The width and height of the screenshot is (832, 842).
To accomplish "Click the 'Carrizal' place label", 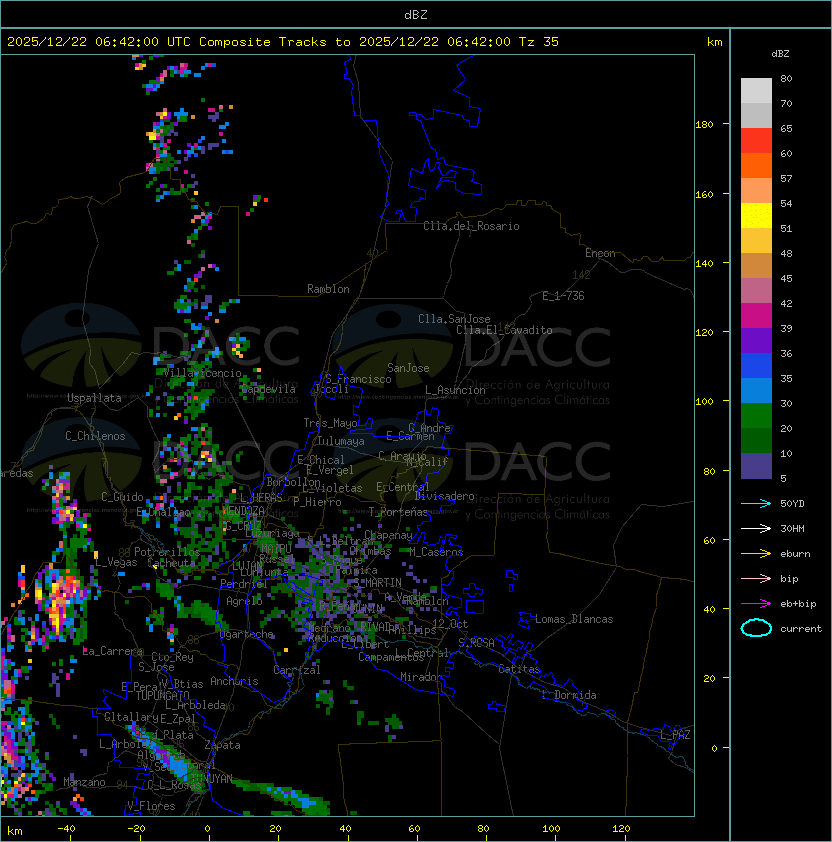I will 296,670.
